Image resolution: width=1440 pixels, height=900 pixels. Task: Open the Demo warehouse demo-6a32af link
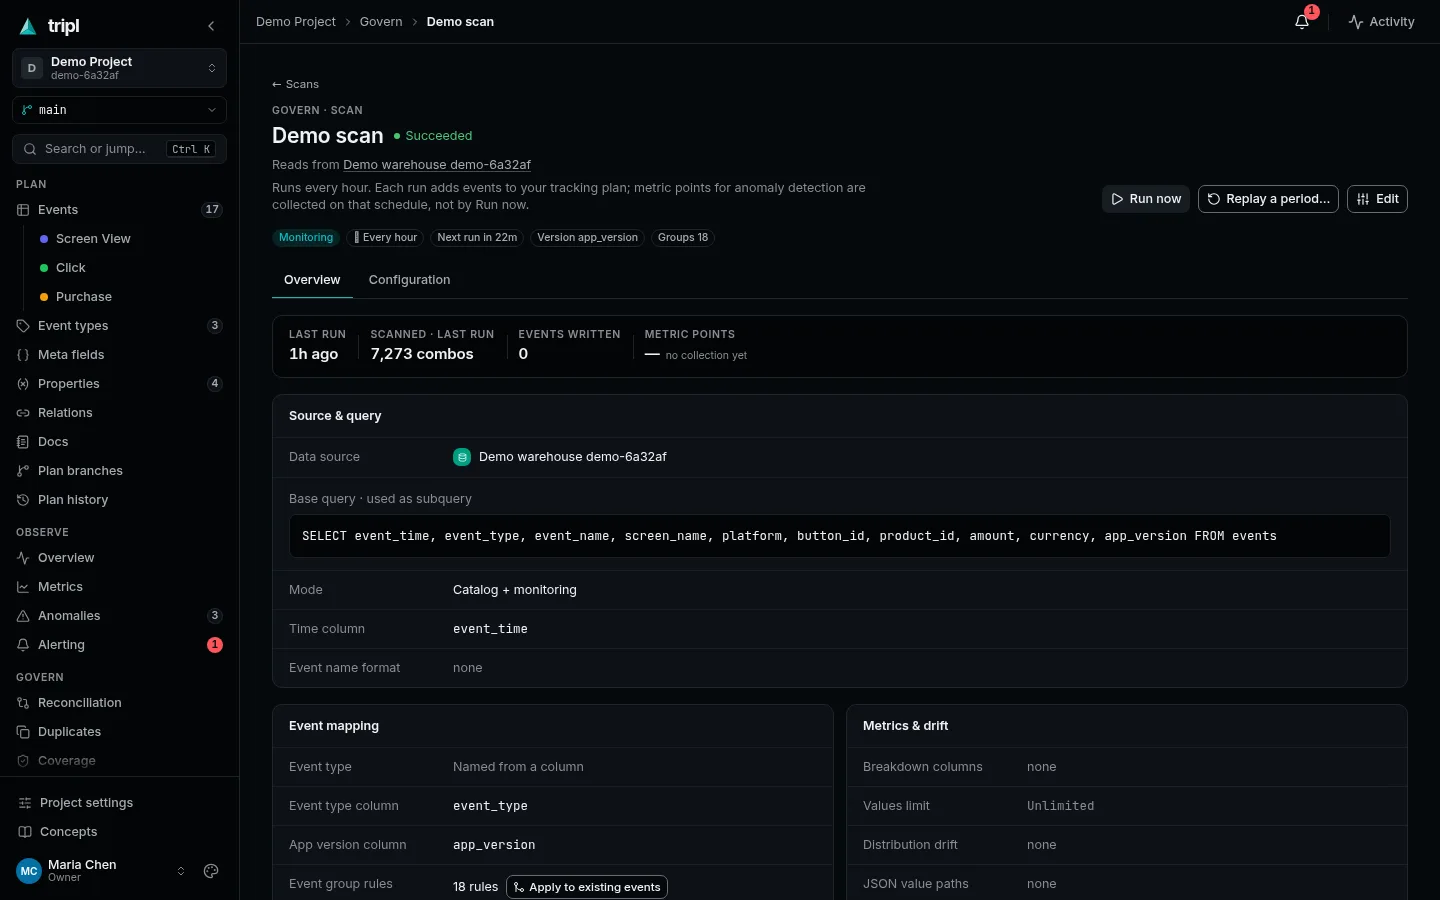(x=437, y=165)
